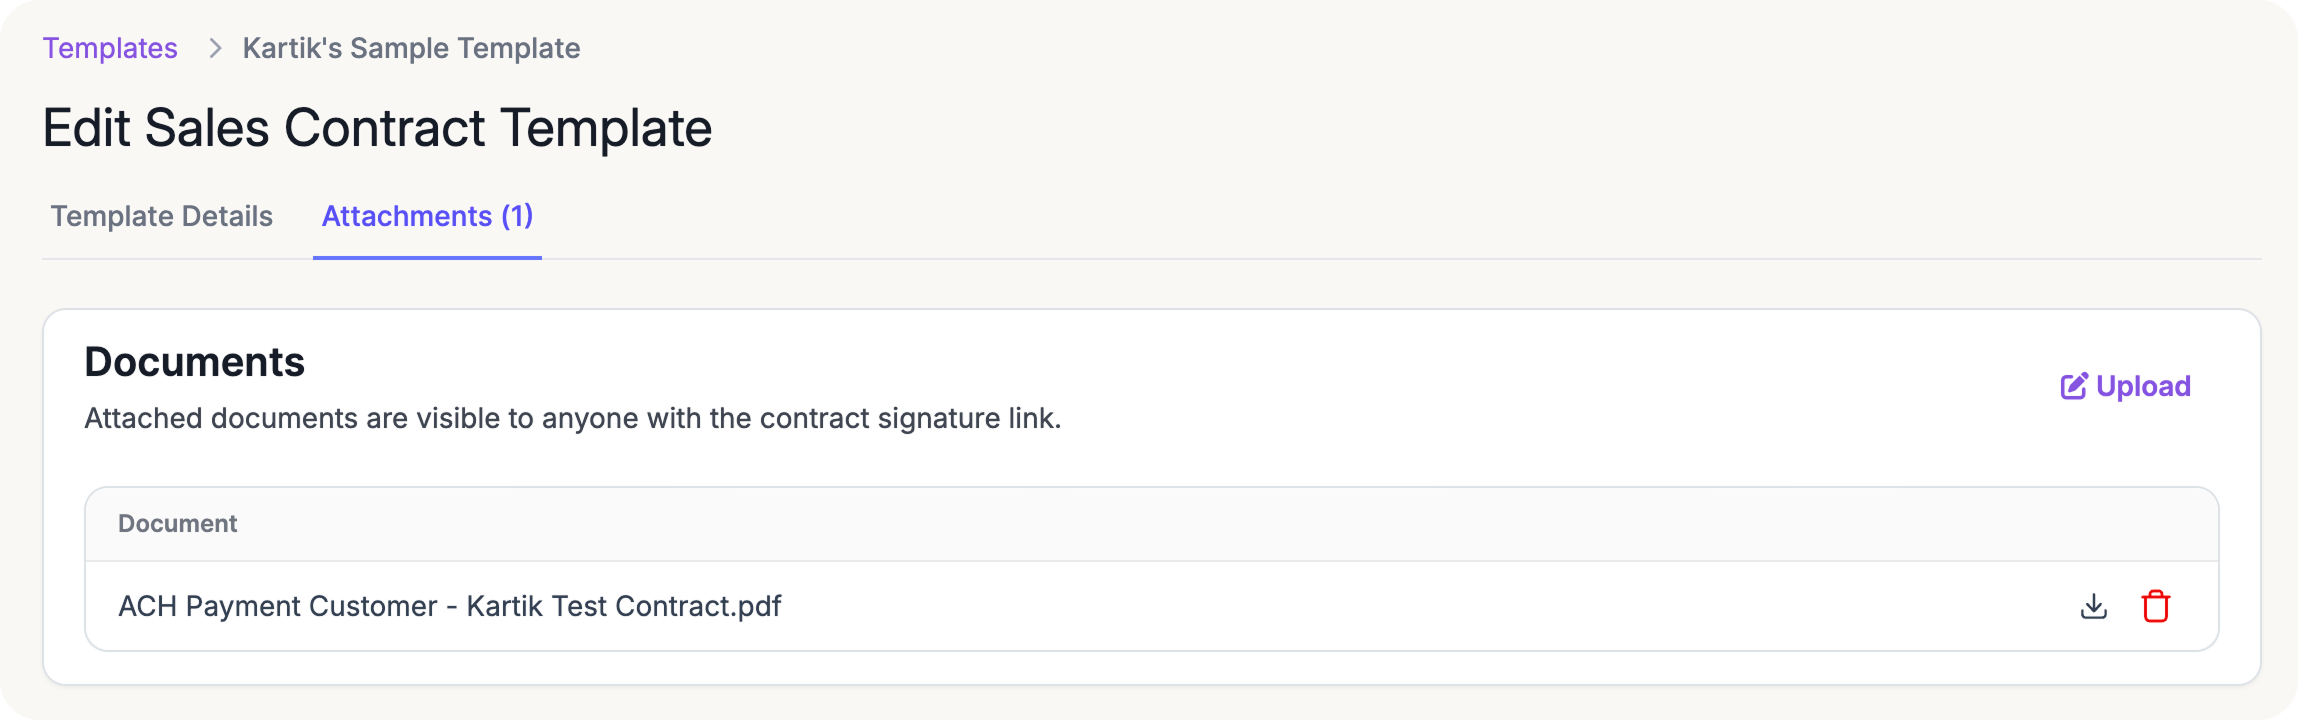The image size is (2298, 720).
Task: Click the Documents section heading
Action: (x=194, y=362)
